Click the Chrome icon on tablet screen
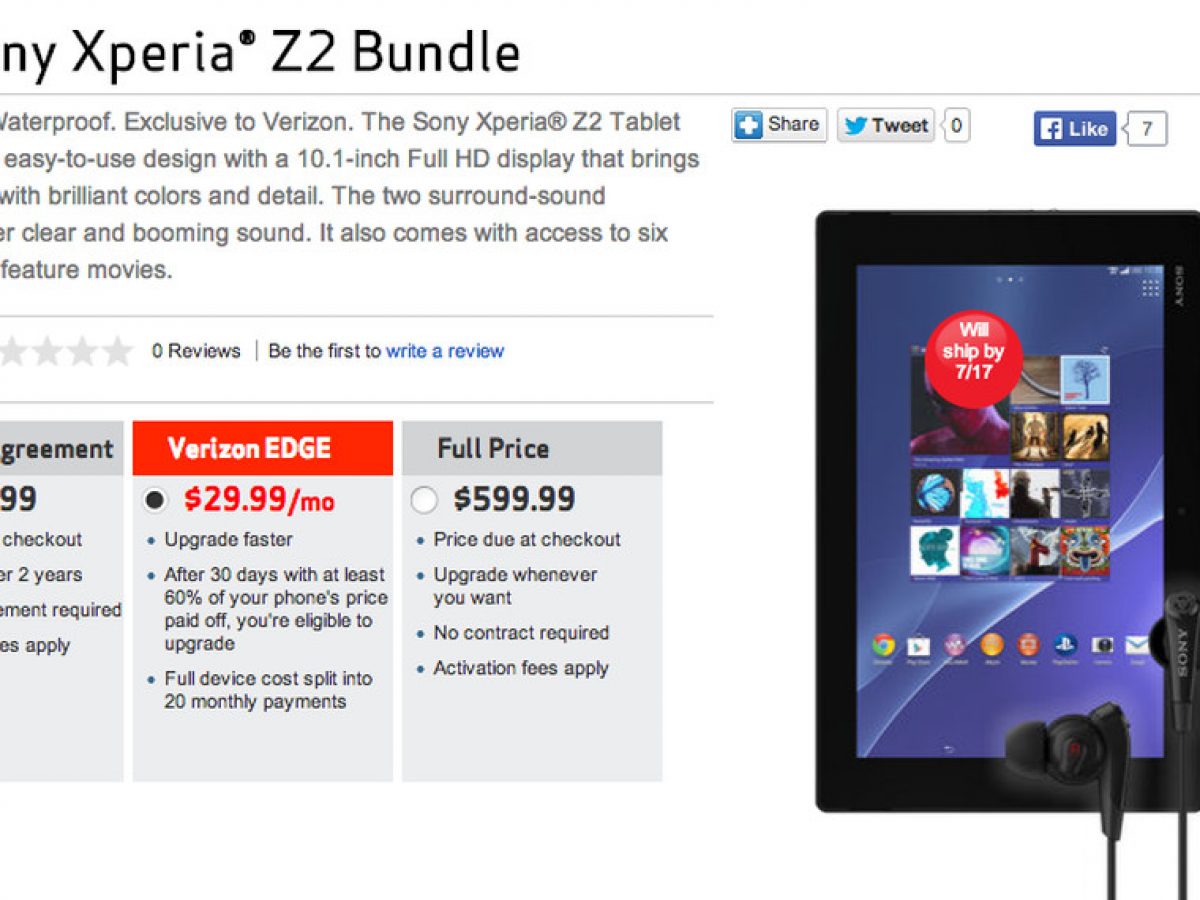The image size is (1200, 900). [x=882, y=645]
